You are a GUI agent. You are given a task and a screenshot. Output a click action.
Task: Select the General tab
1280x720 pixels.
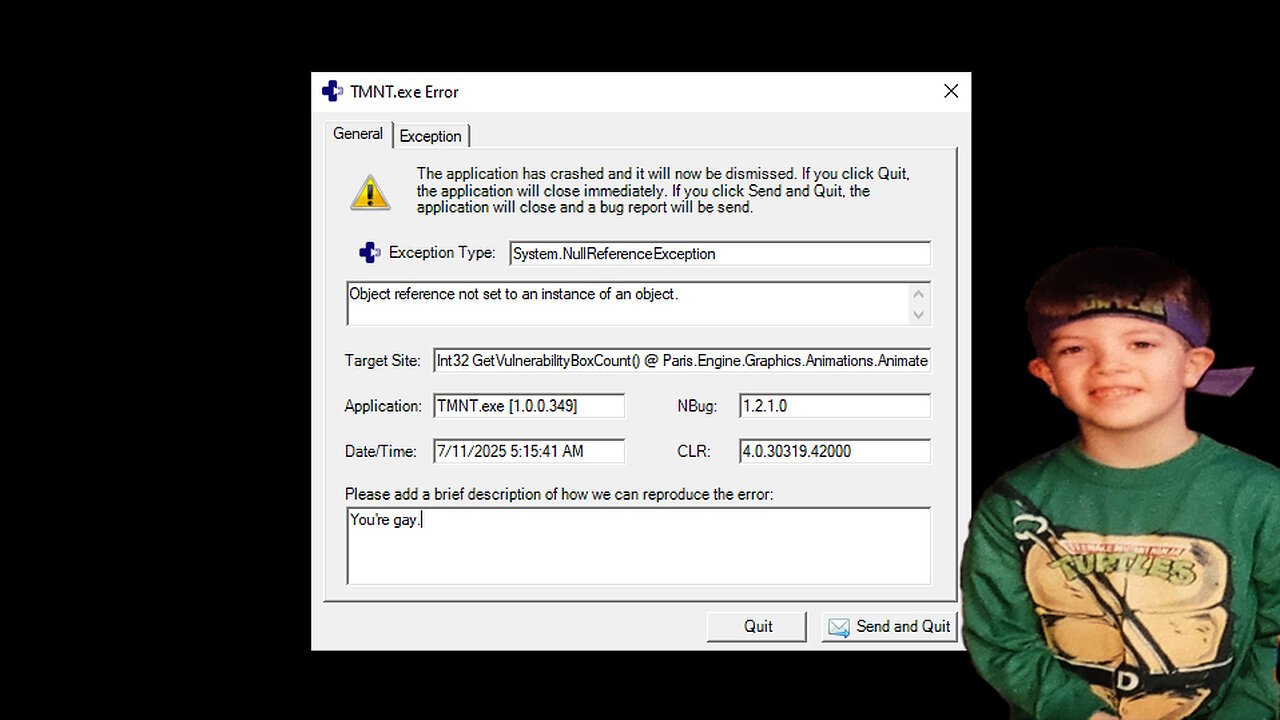click(358, 134)
